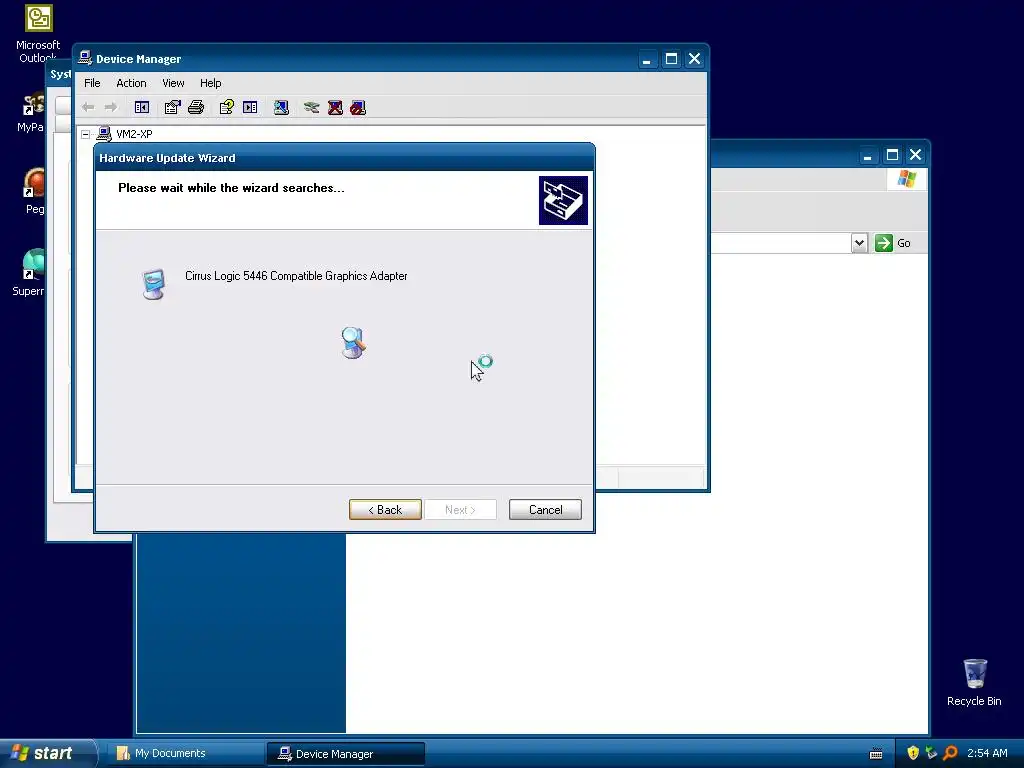This screenshot has width=1024, height=768.
Task: Open the Microsoft Outlook desktop icon
Action: pyautogui.click(x=38, y=33)
